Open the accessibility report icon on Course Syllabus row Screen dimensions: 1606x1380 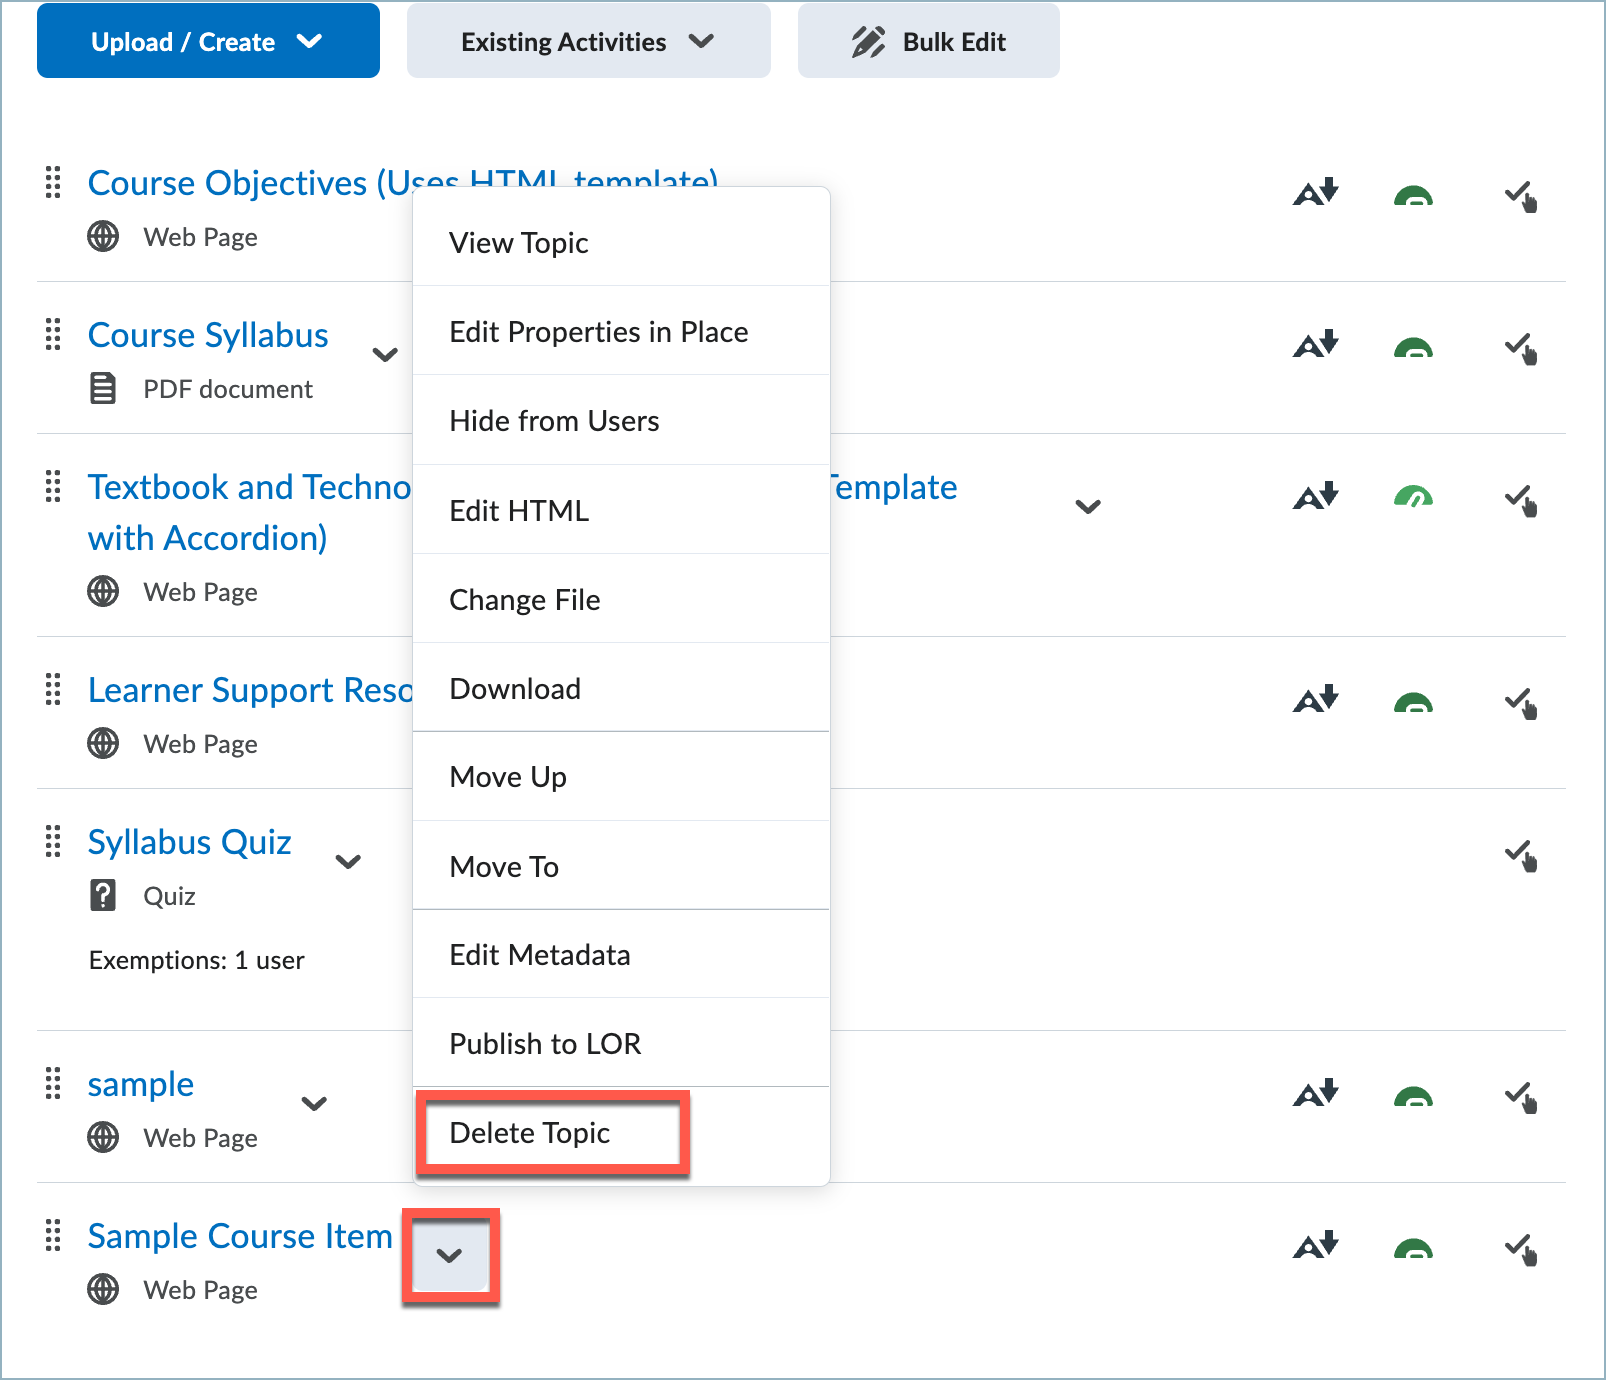click(x=1315, y=344)
